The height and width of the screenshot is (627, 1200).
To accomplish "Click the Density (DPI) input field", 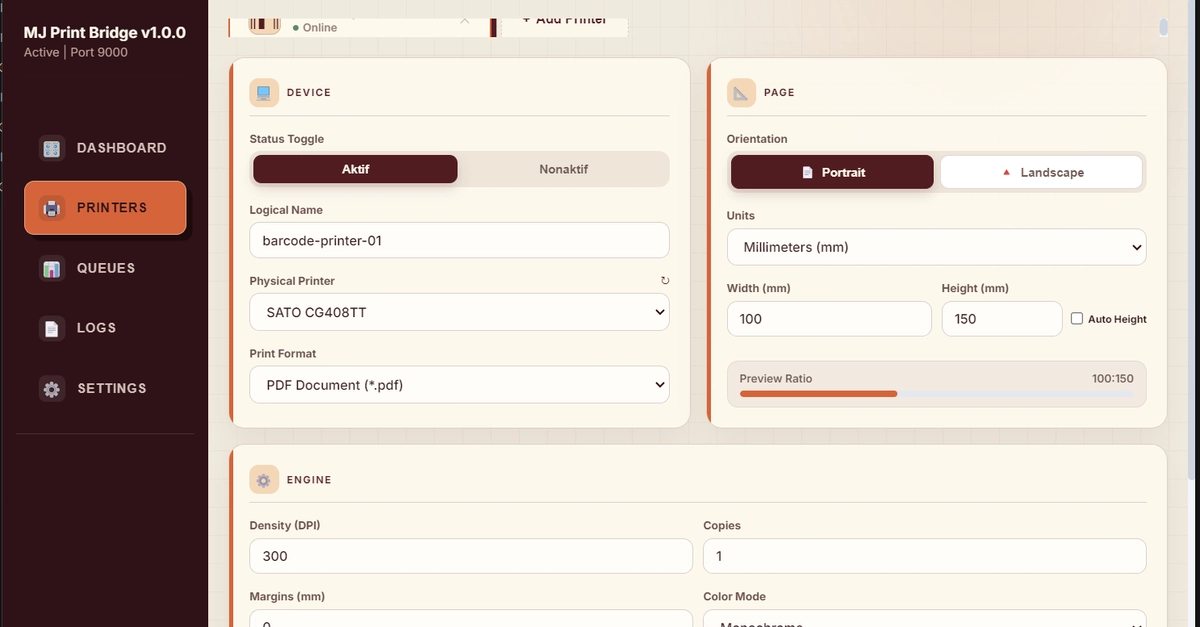I will click(x=471, y=556).
